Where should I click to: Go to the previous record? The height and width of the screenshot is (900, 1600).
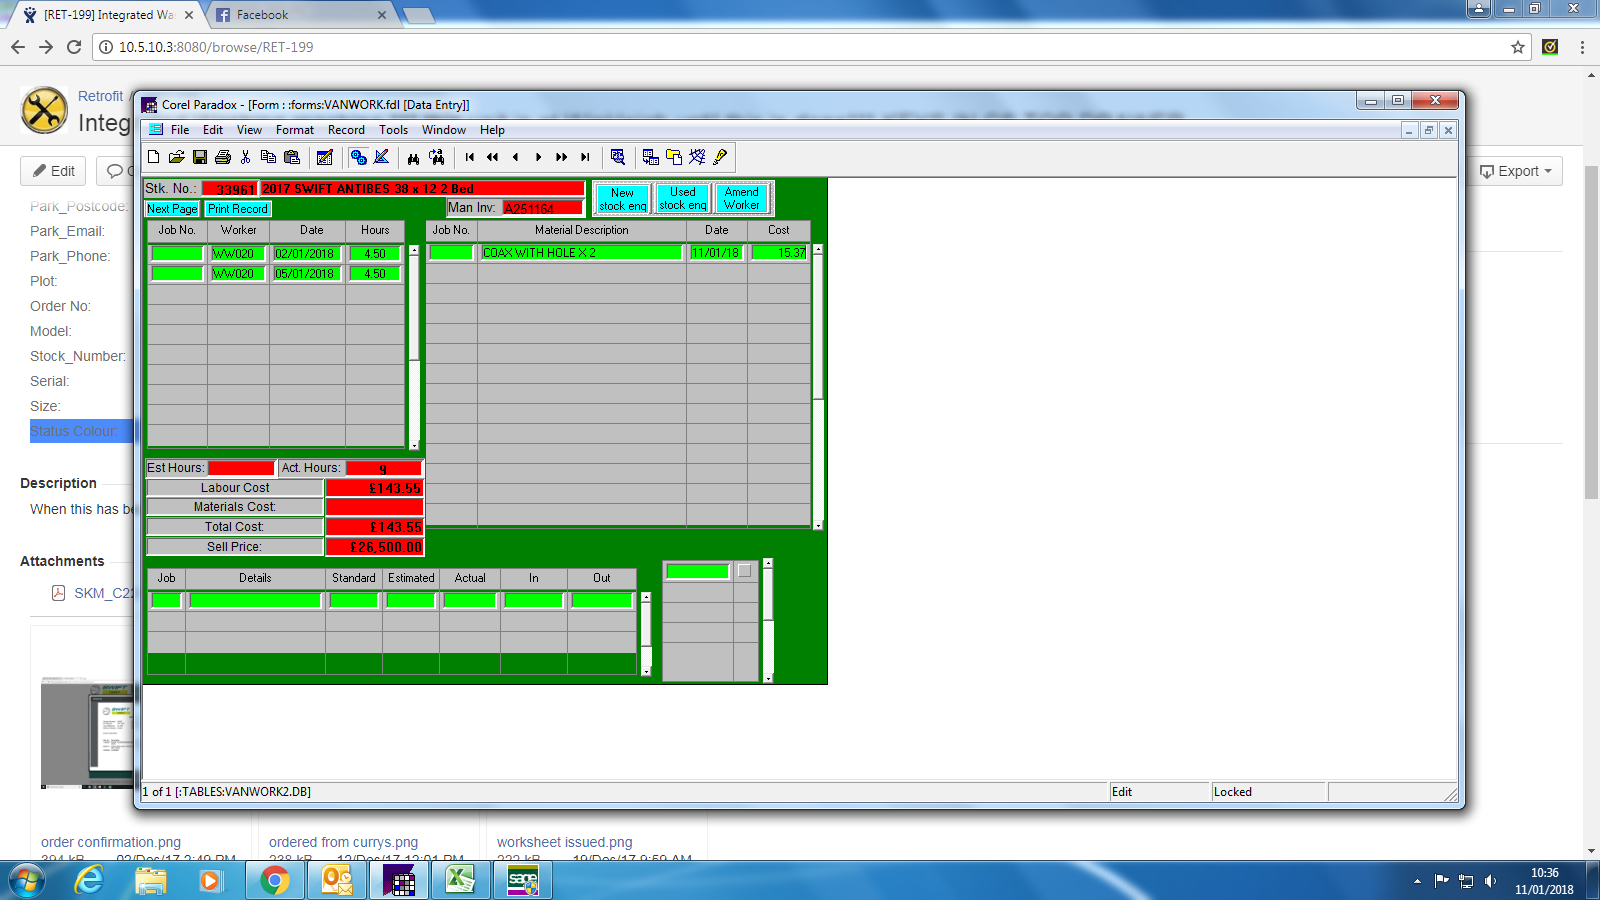tap(516, 157)
